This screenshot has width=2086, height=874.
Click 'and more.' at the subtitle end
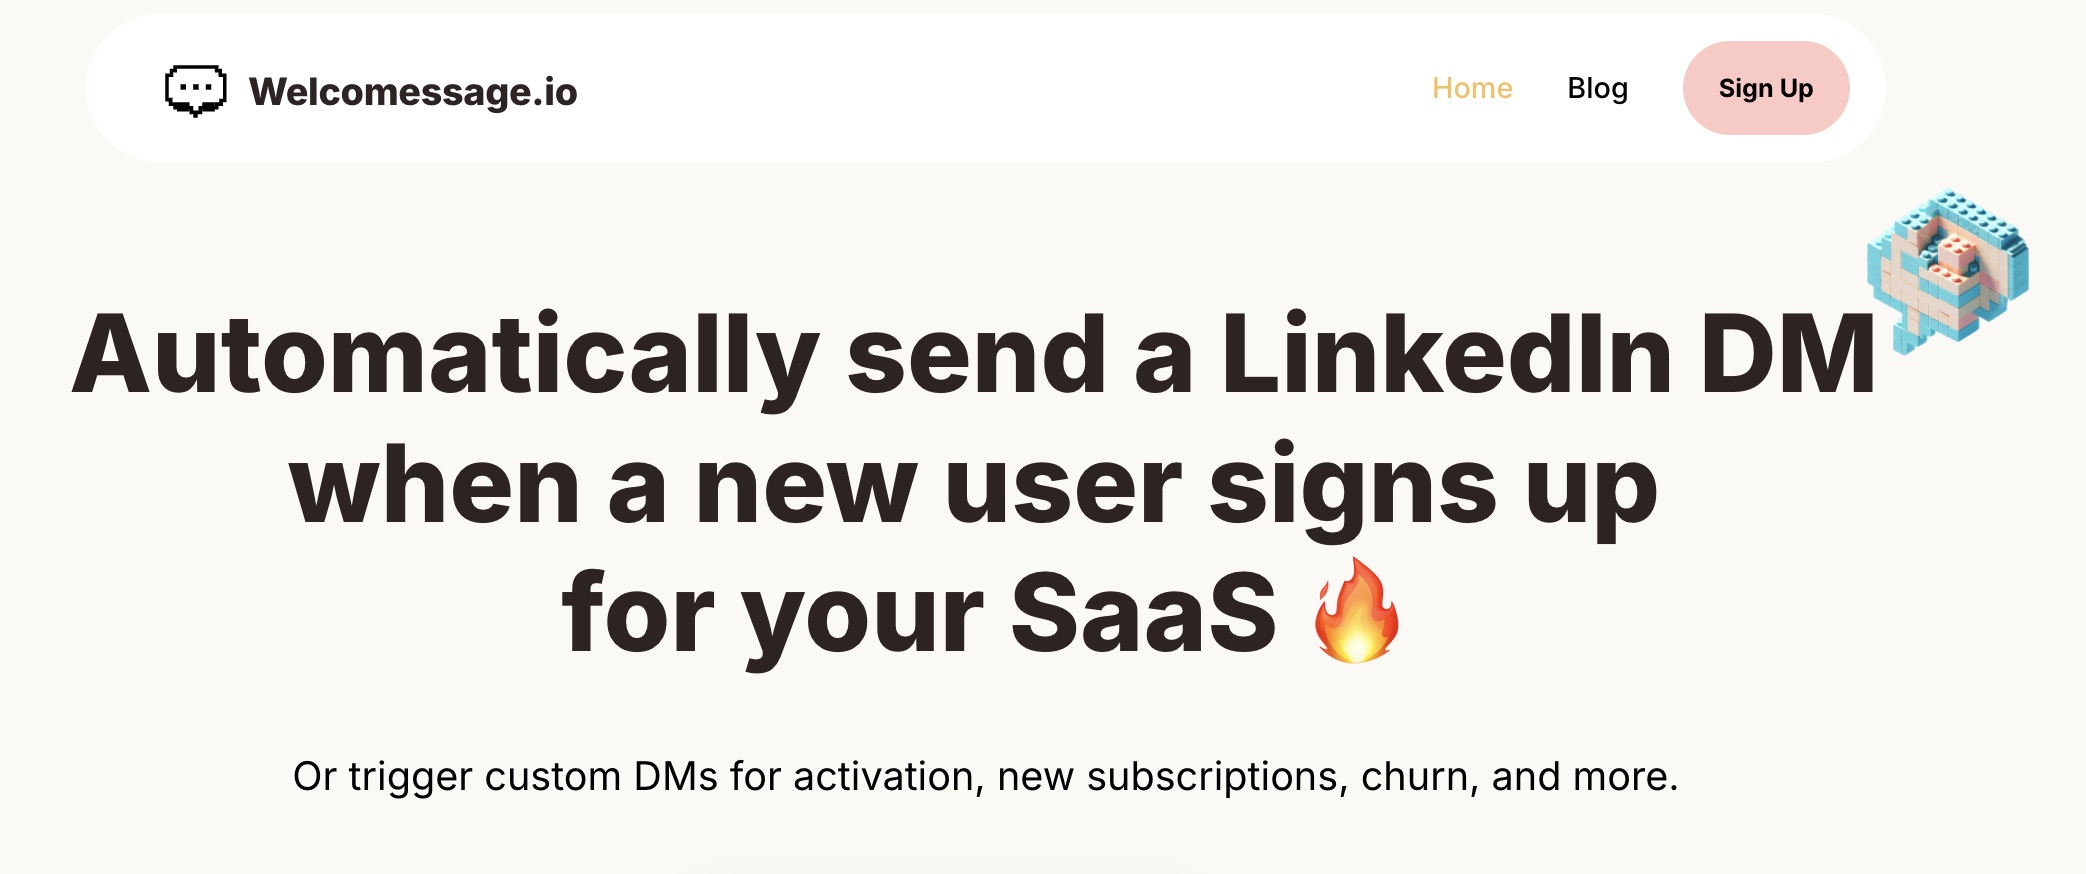click(x=1584, y=777)
